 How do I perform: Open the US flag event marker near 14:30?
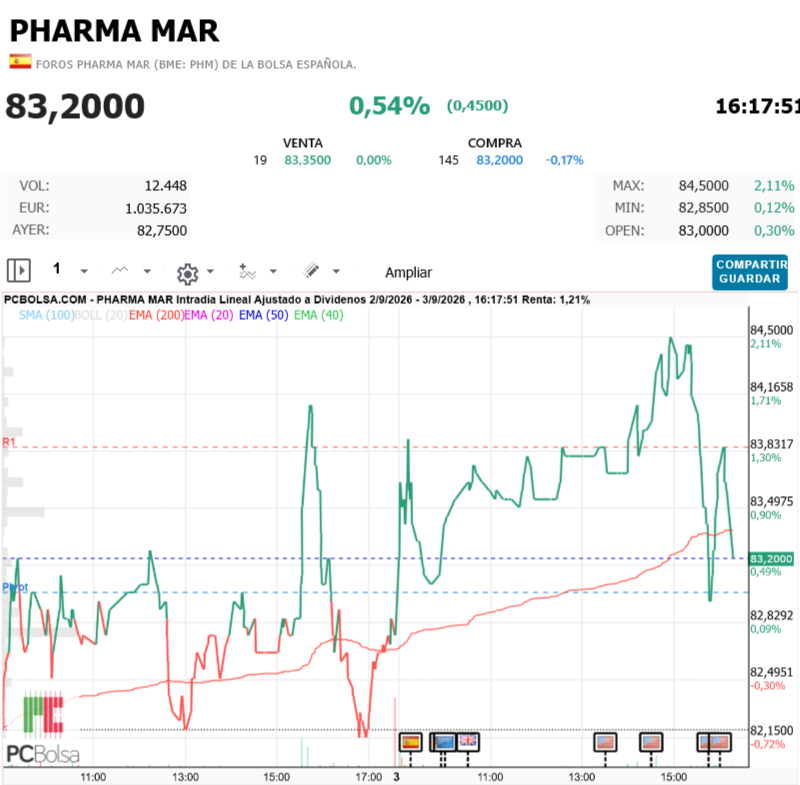[652, 743]
